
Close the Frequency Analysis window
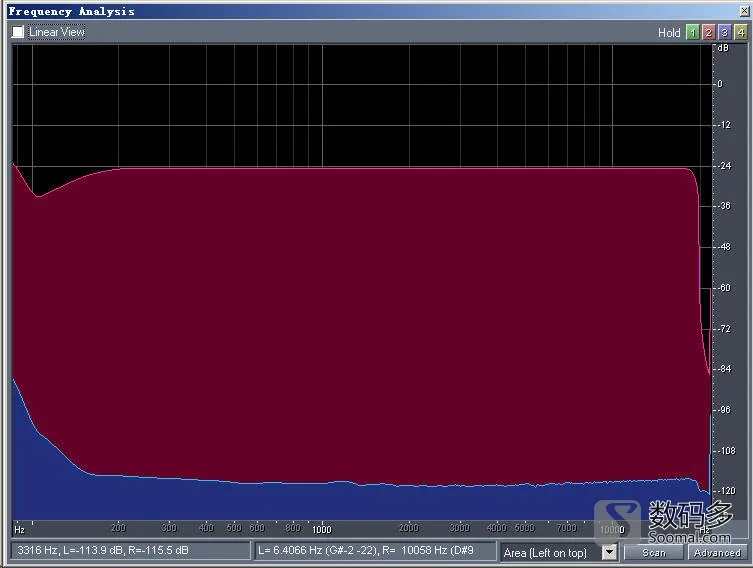point(744,11)
